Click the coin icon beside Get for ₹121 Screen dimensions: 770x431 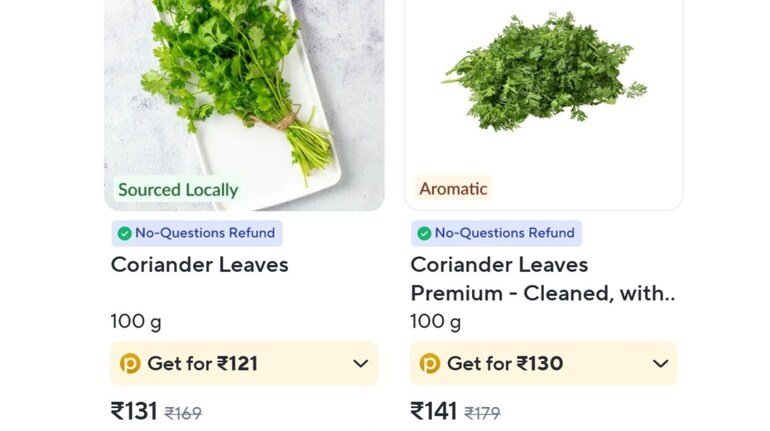coord(130,364)
